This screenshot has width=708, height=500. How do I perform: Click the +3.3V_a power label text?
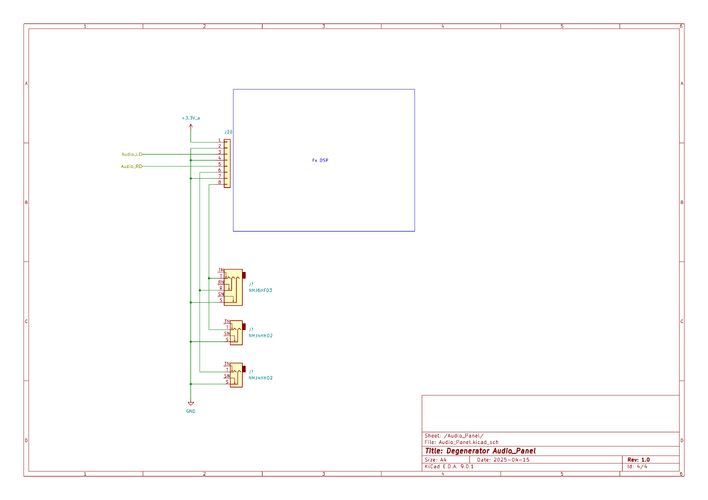(x=191, y=118)
